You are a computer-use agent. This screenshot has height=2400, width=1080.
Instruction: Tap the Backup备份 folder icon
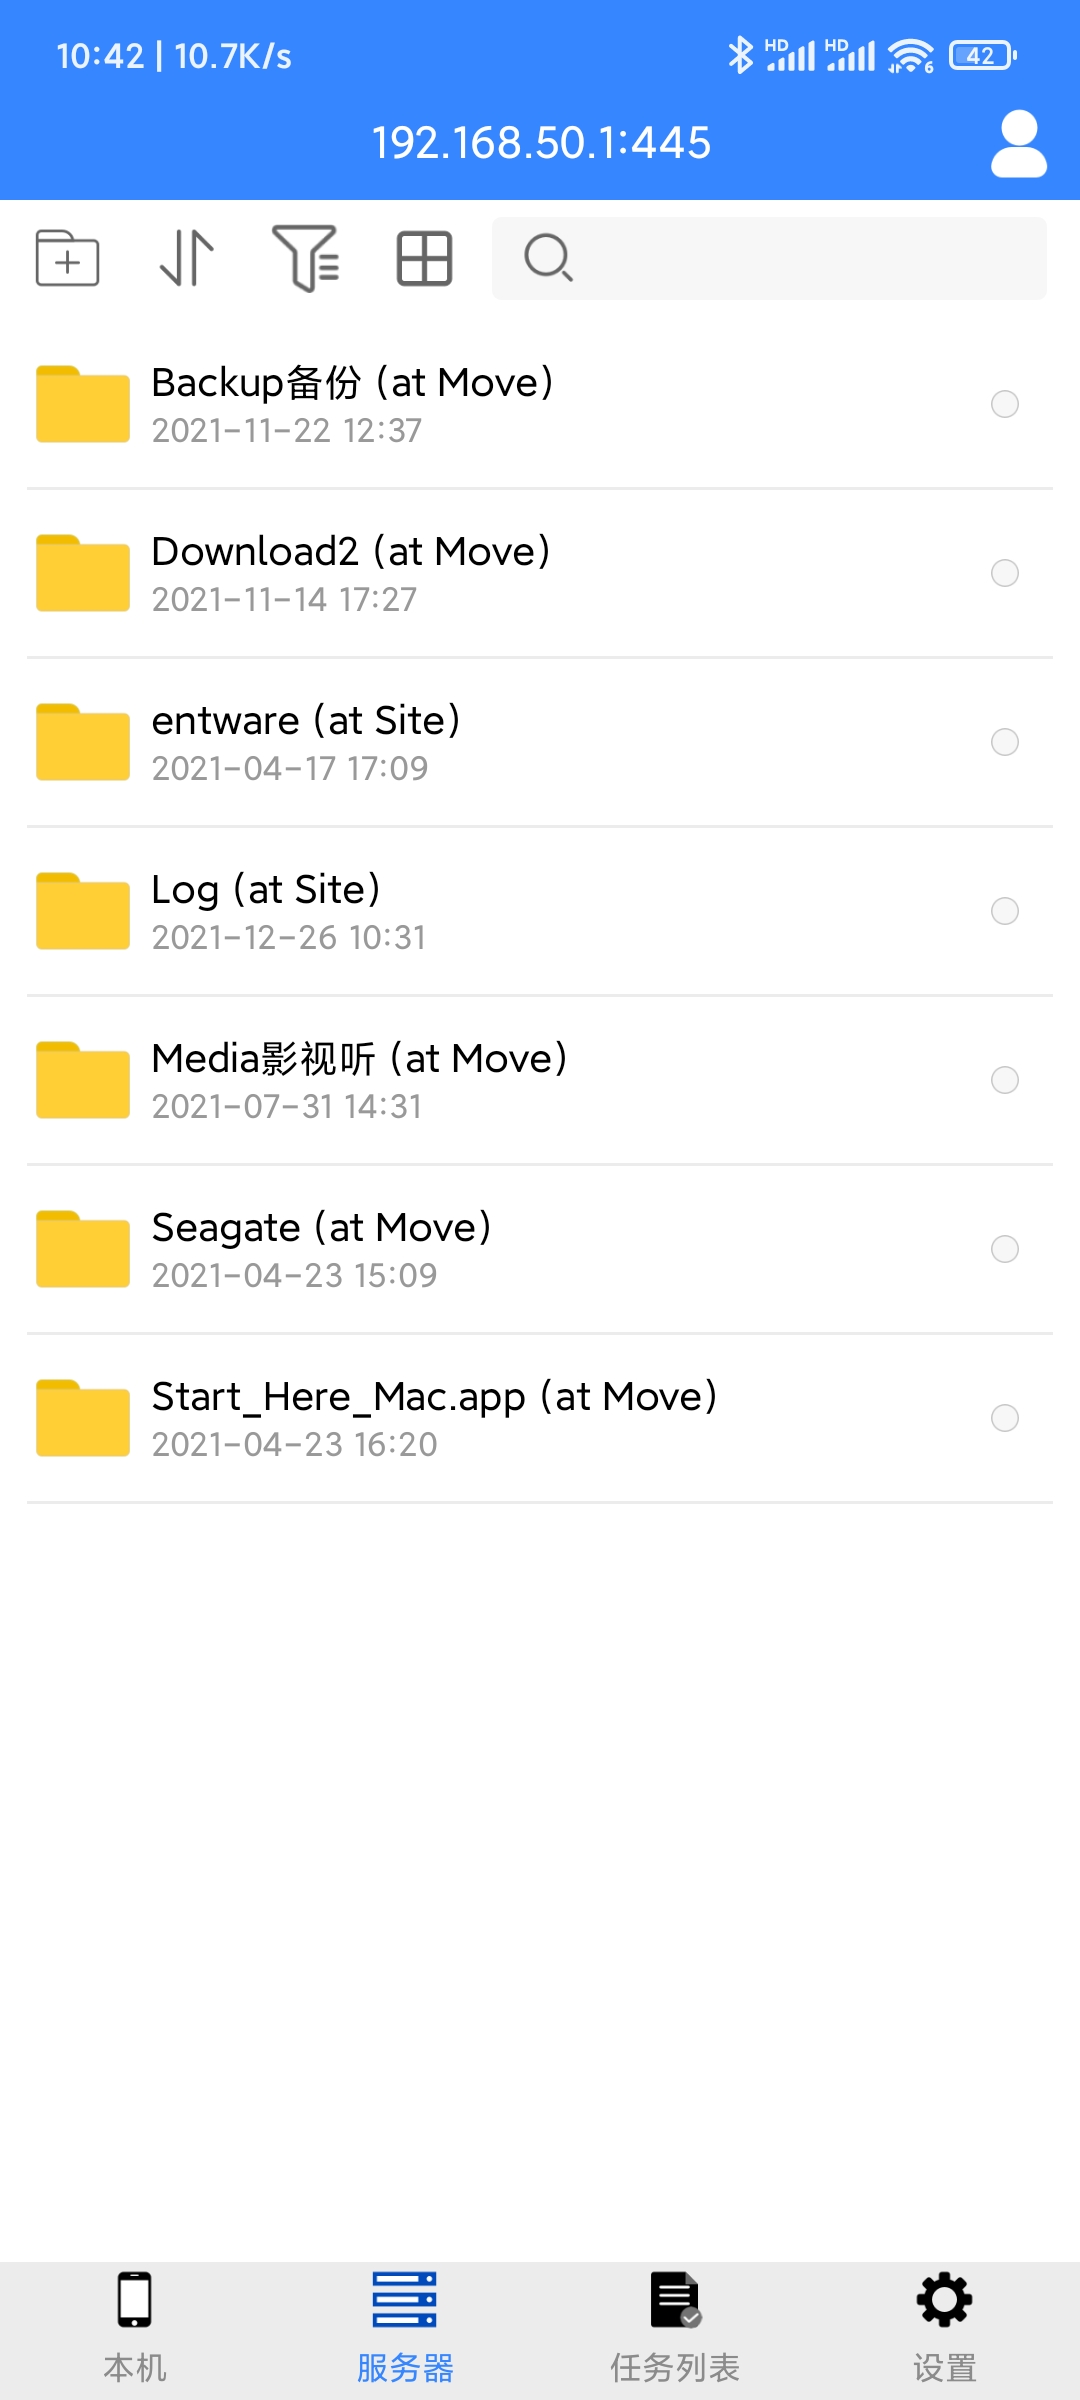[83, 404]
